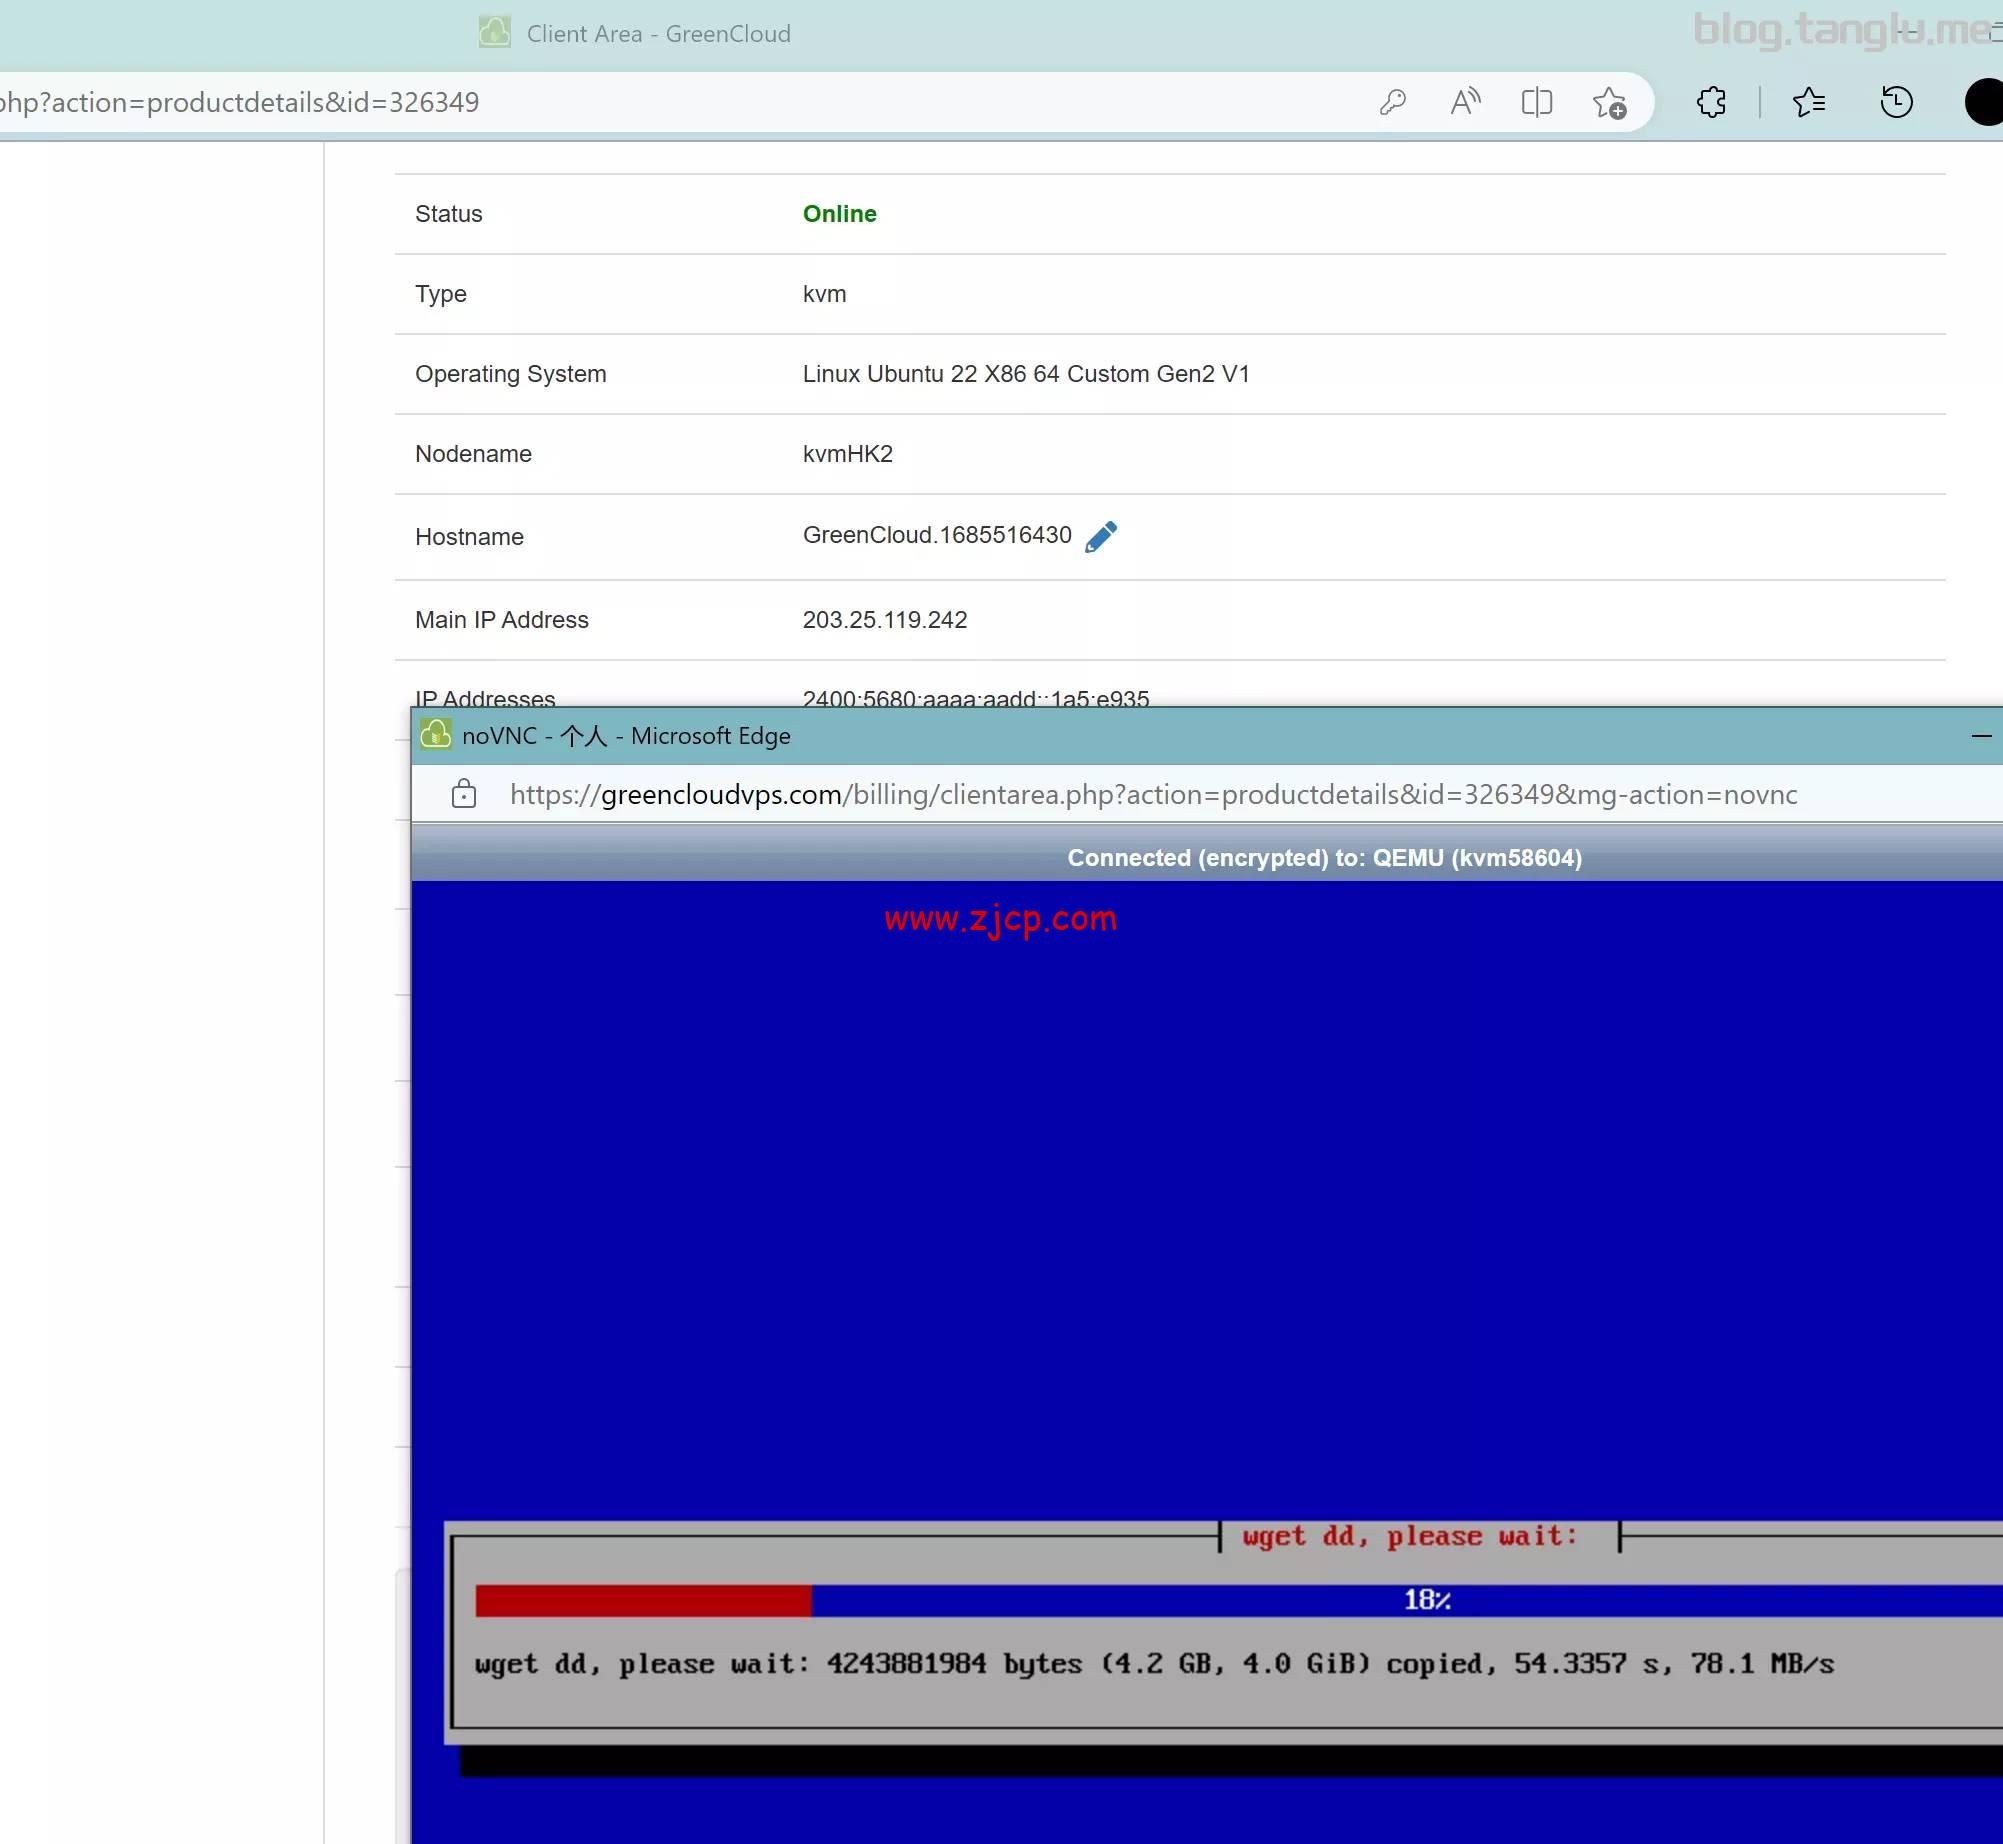
Task: Toggle split screen view
Action: point(1537,102)
